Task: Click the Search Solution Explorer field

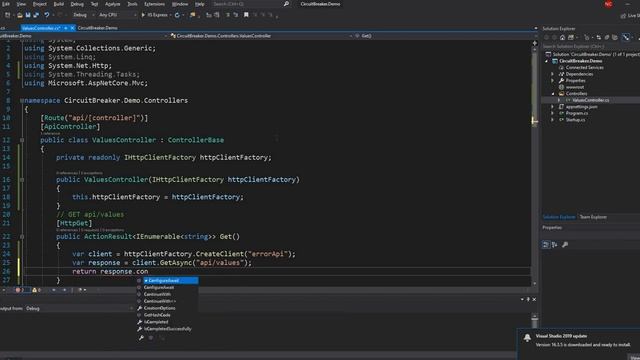Action: coord(591,47)
